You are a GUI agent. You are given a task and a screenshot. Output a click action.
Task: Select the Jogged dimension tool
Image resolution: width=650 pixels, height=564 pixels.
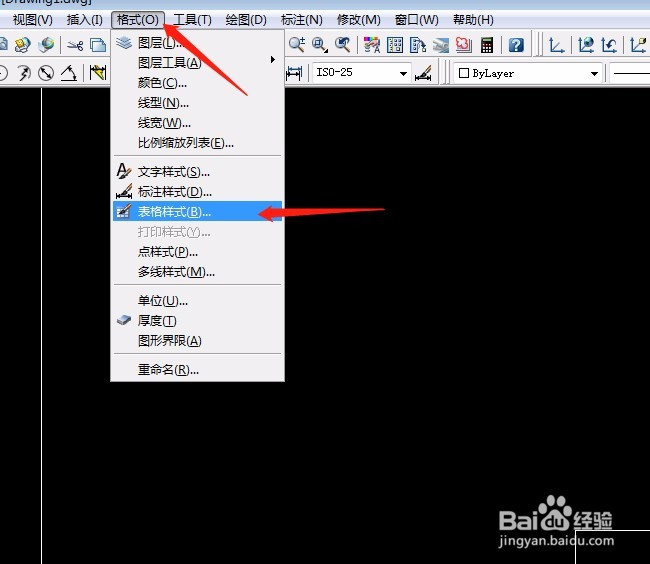point(24,73)
